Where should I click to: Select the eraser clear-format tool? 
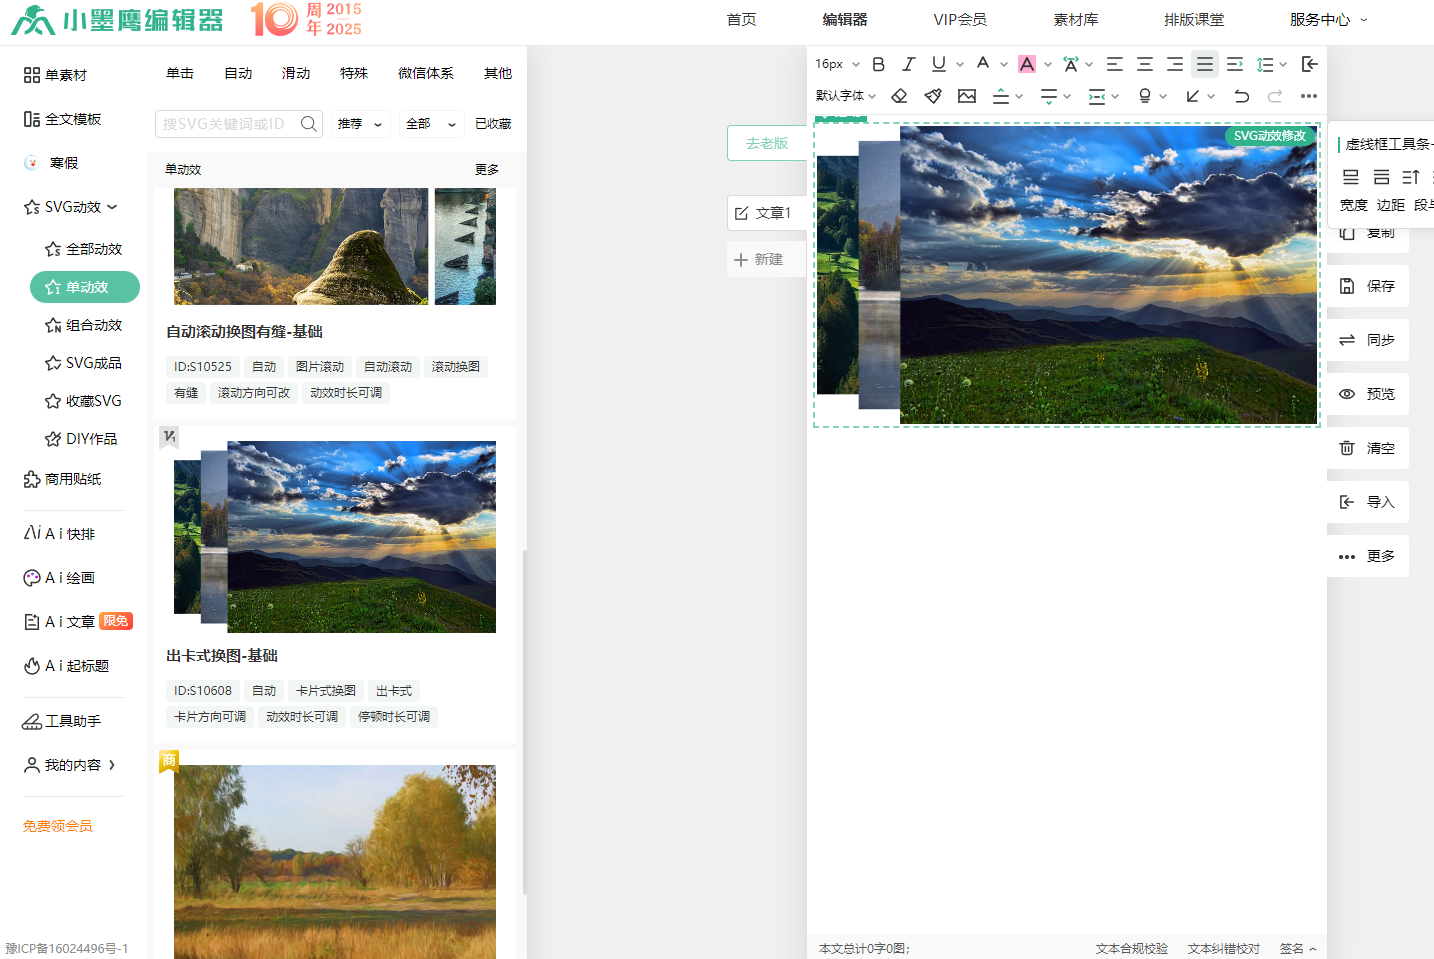899,96
